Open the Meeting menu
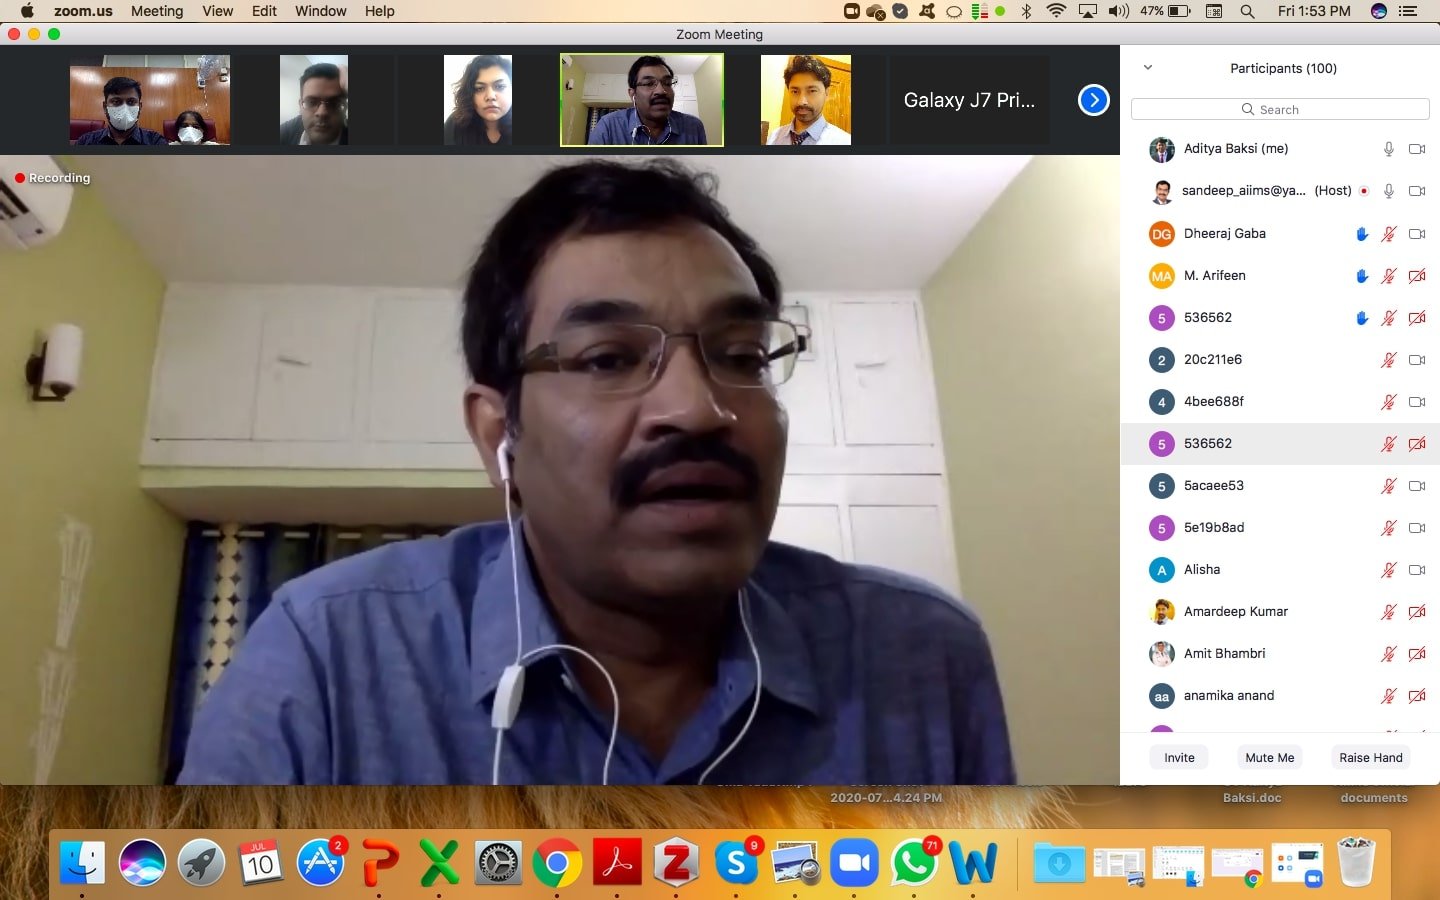1440x900 pixels. pyautogui.click(x=157, y=11)
